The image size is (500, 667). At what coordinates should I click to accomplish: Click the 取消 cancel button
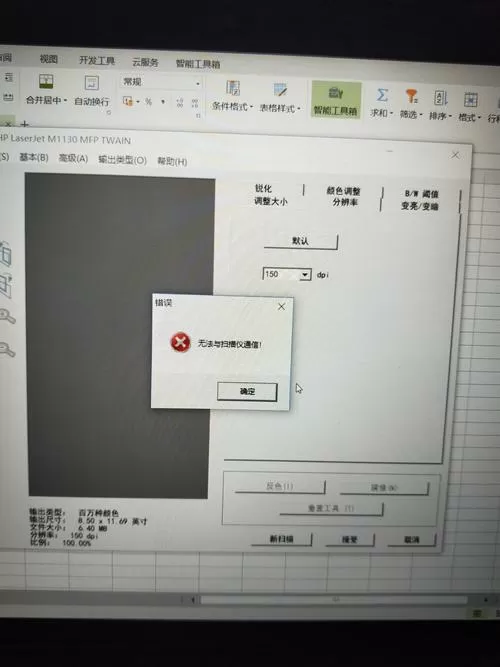[x=412, y=540]
